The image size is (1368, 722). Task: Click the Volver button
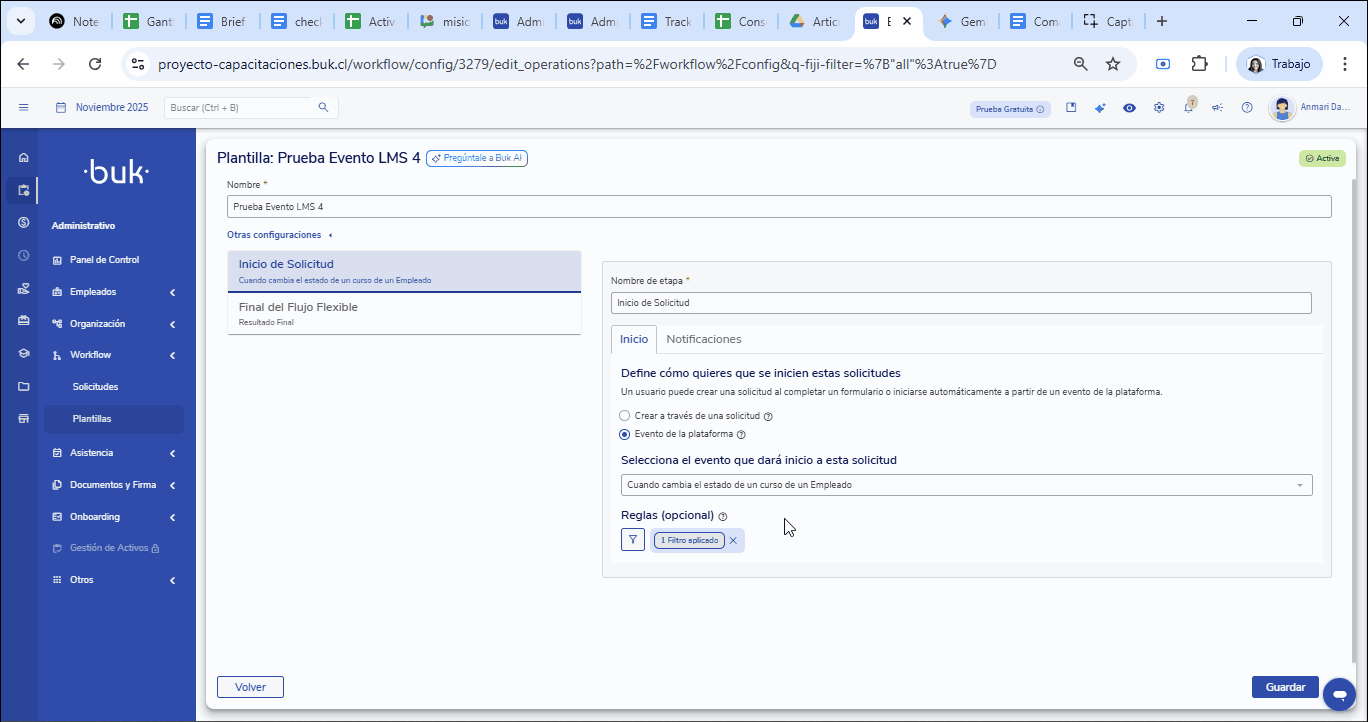coord(250,687)
